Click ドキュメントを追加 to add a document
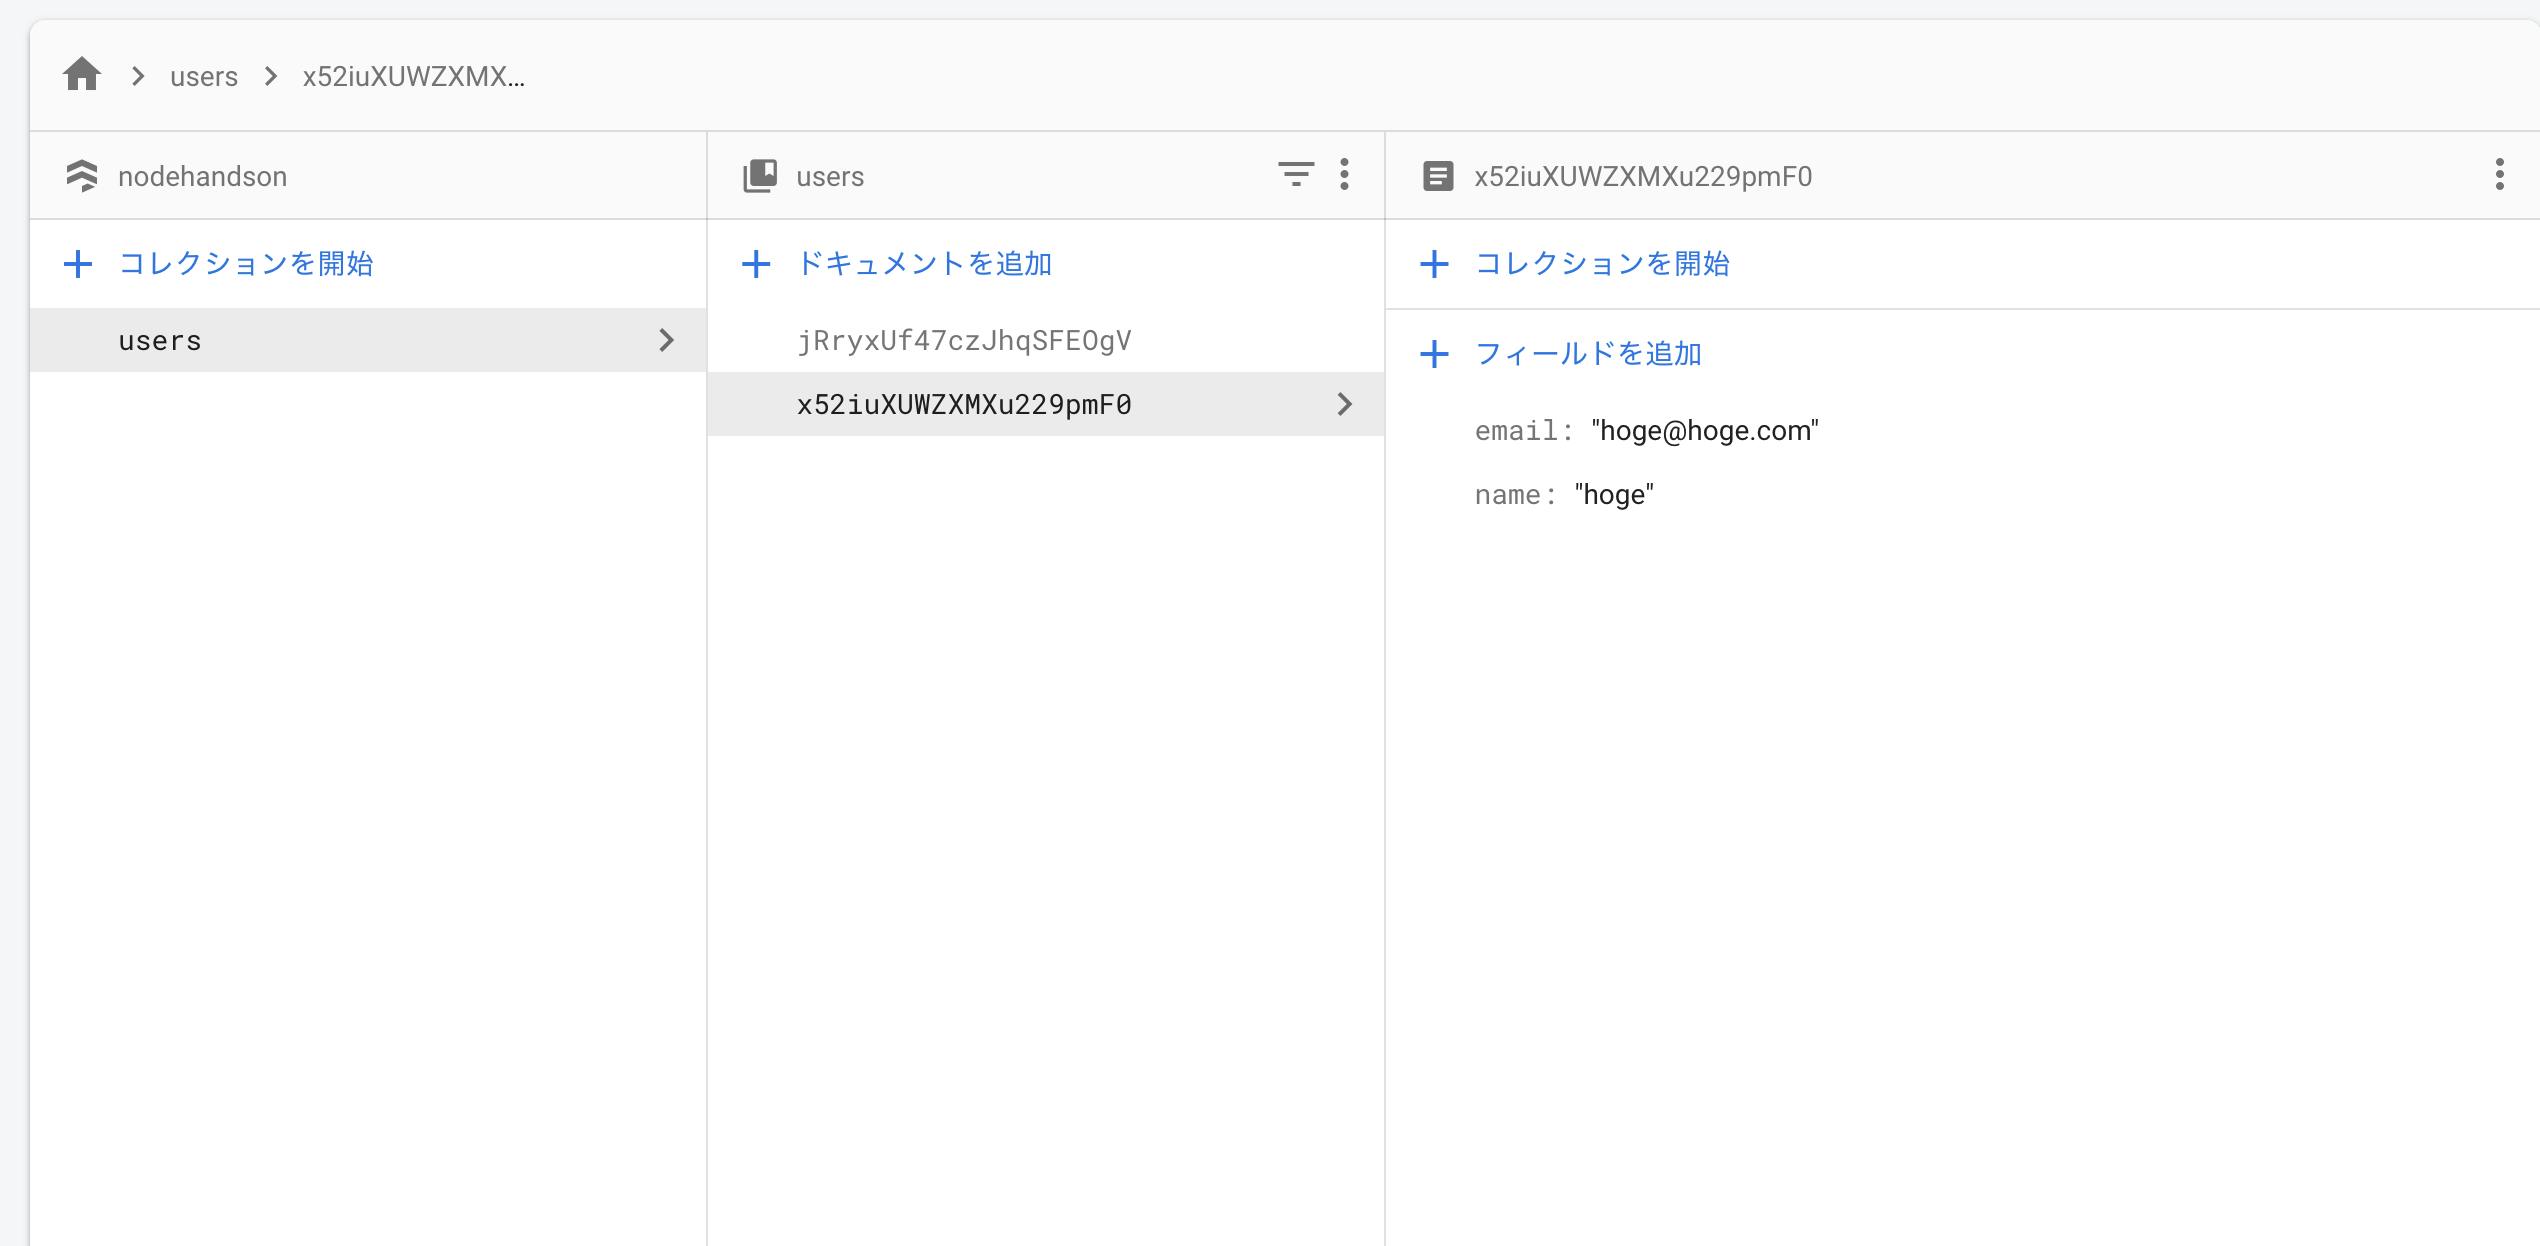 [x=923, y=264]
